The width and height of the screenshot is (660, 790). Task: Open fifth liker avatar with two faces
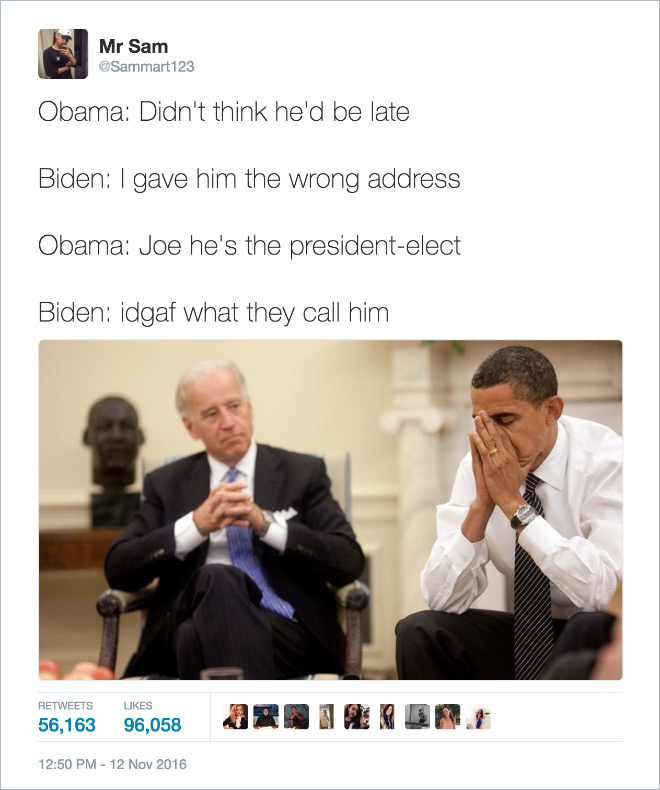point(357,716)
